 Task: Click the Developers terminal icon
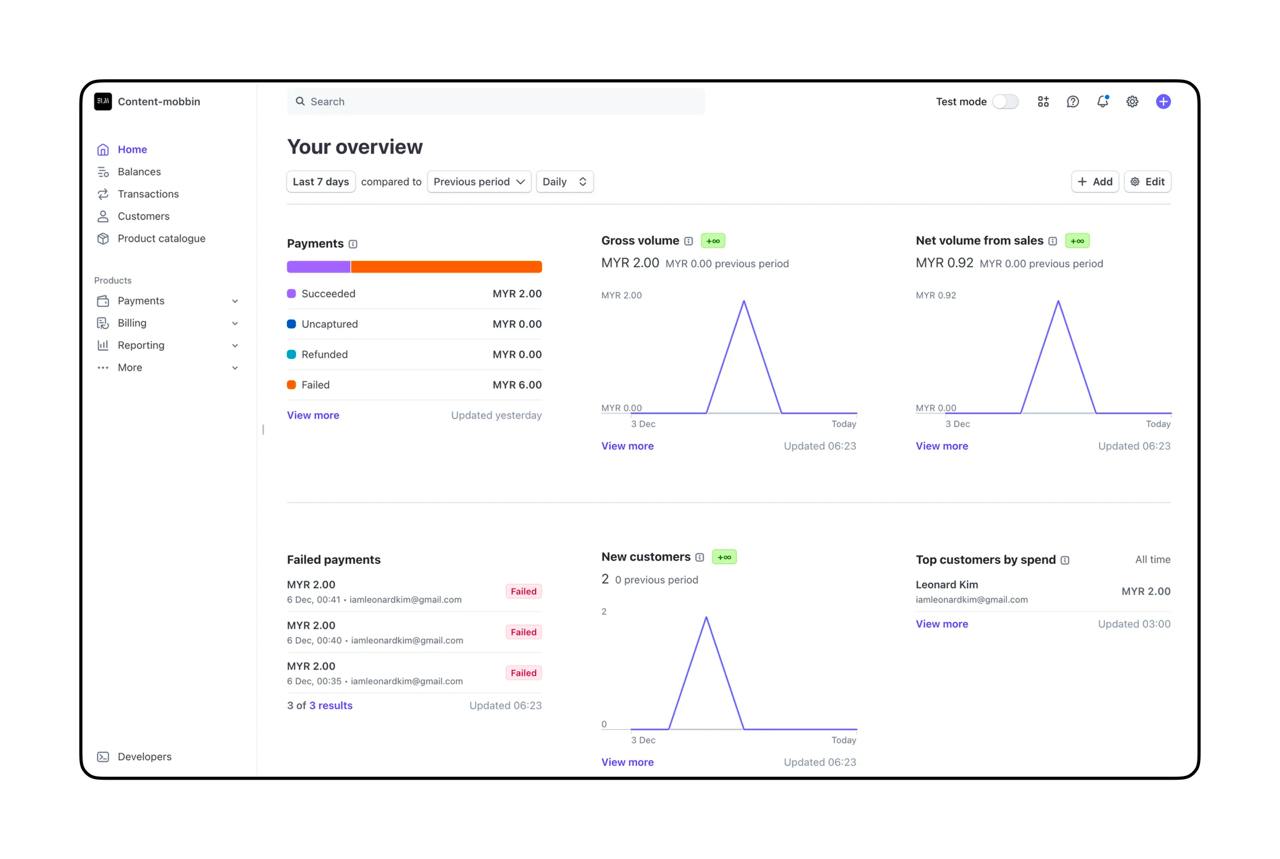pos(103,757)
